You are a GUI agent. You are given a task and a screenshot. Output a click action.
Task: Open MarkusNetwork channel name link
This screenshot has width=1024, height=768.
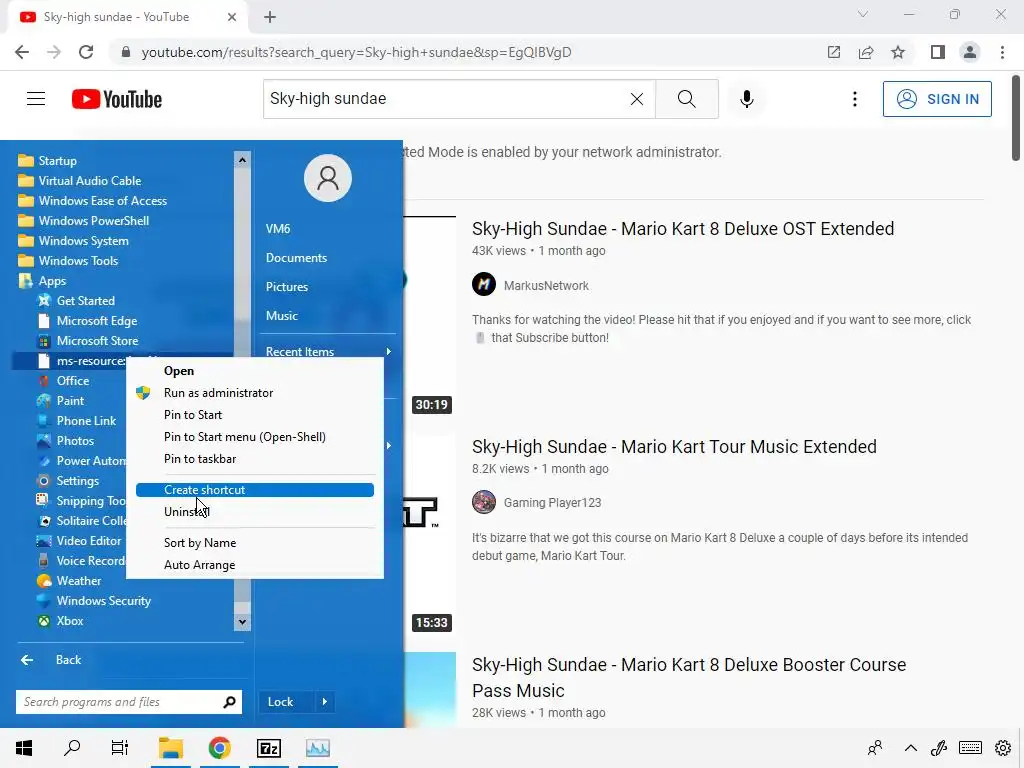tap(546, 285)
